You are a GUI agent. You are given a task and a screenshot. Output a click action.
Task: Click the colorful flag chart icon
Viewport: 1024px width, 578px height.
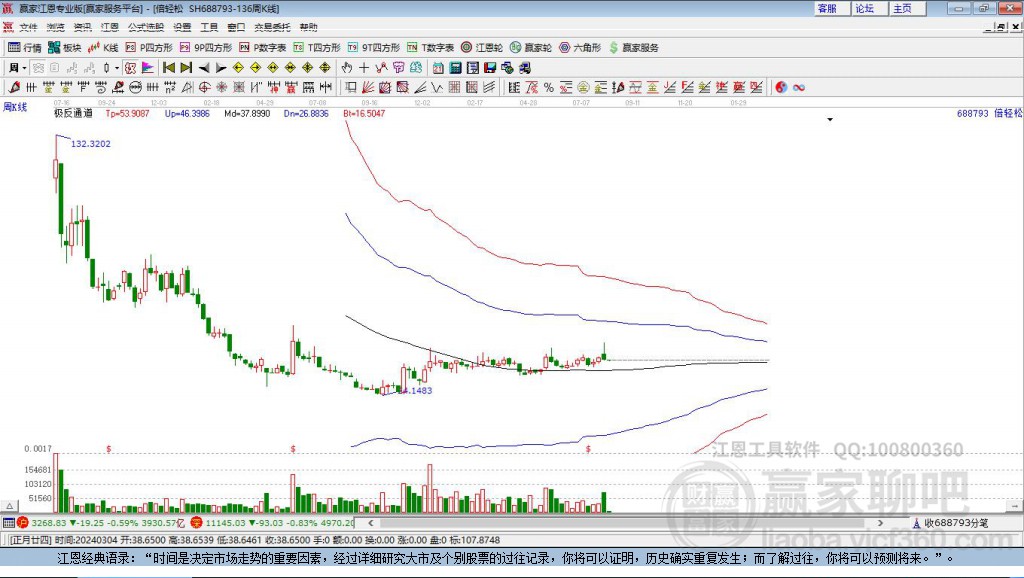coord(148,67)
